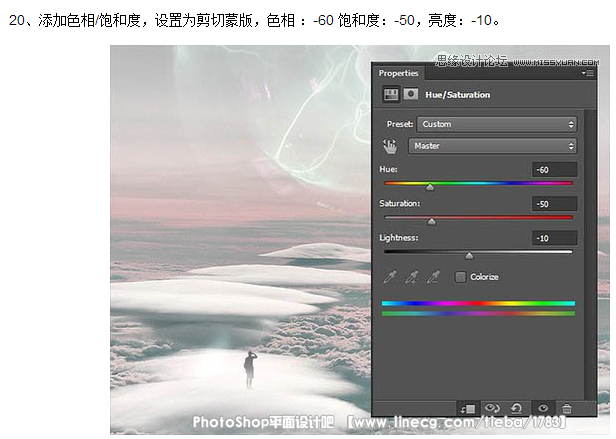
Task: Open the Preset dropdown showing Custom
Action: tap(497, 124)
